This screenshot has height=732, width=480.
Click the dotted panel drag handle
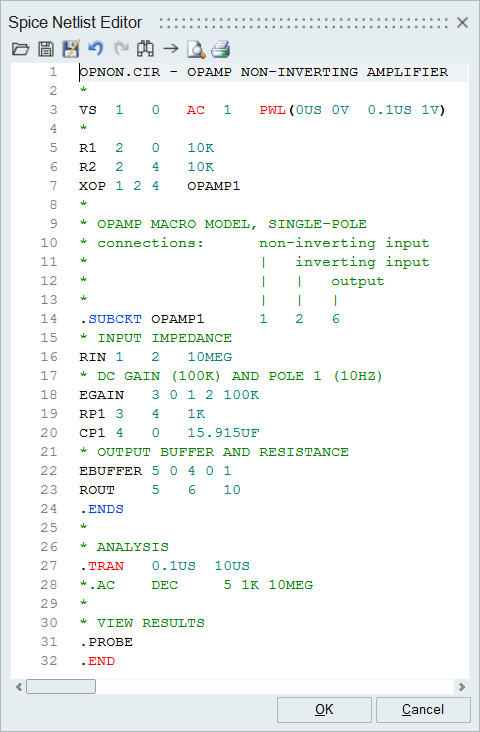pyautogui.click(x=304, y=23)
